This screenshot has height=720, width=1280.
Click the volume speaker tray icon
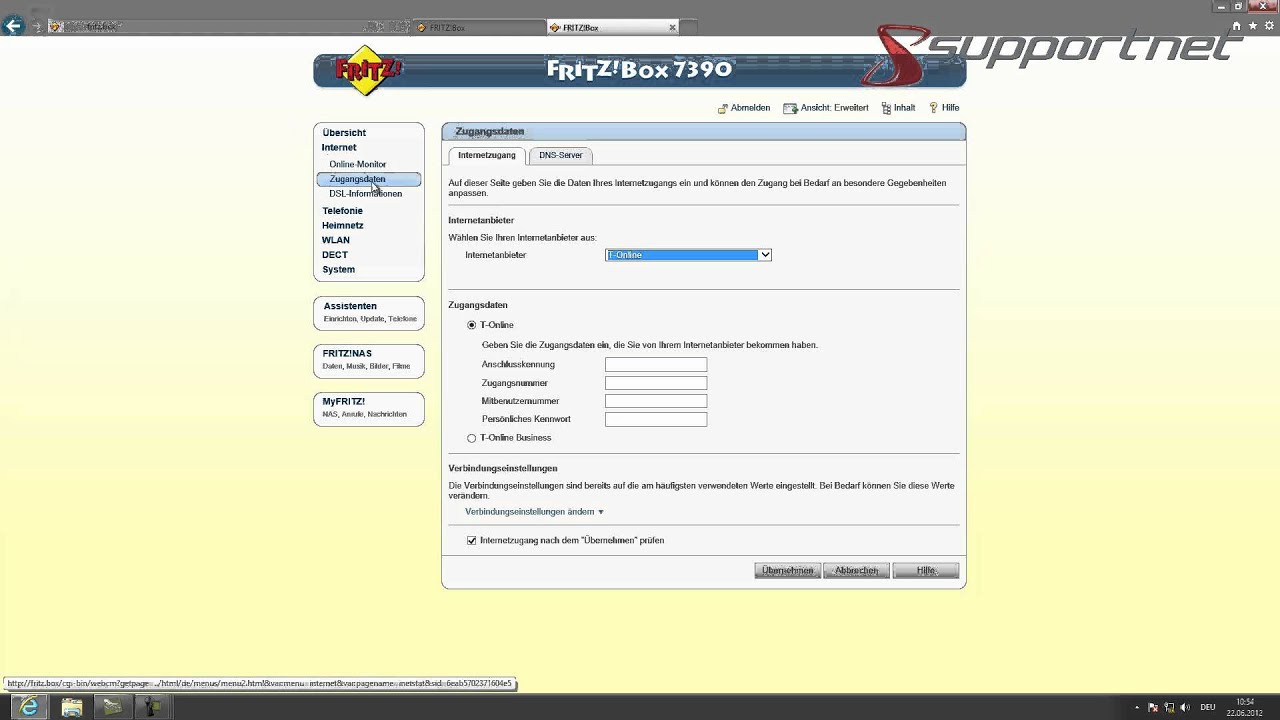(x=1185, y=707)
